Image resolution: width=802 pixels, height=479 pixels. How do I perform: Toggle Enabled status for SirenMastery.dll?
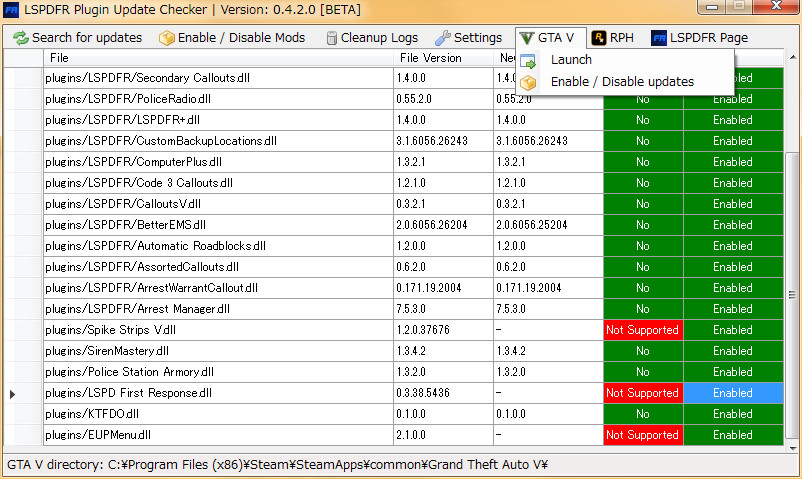tap(733, 351)
